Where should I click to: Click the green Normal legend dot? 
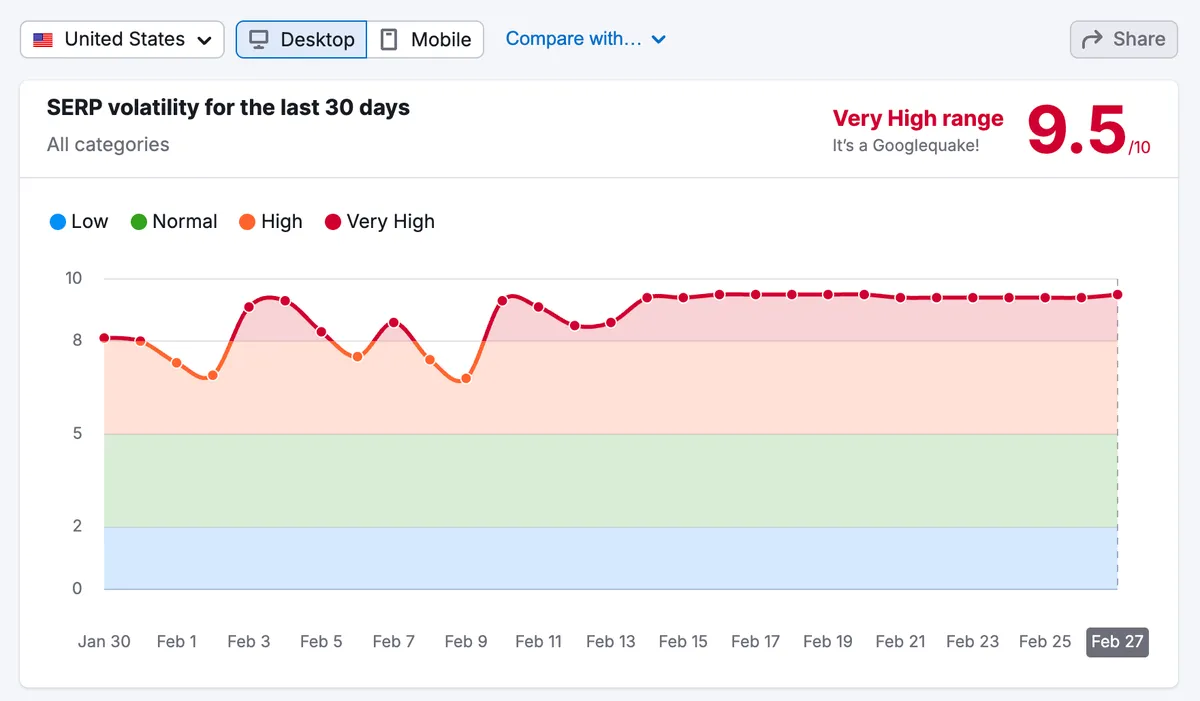[x=138, y=221]
